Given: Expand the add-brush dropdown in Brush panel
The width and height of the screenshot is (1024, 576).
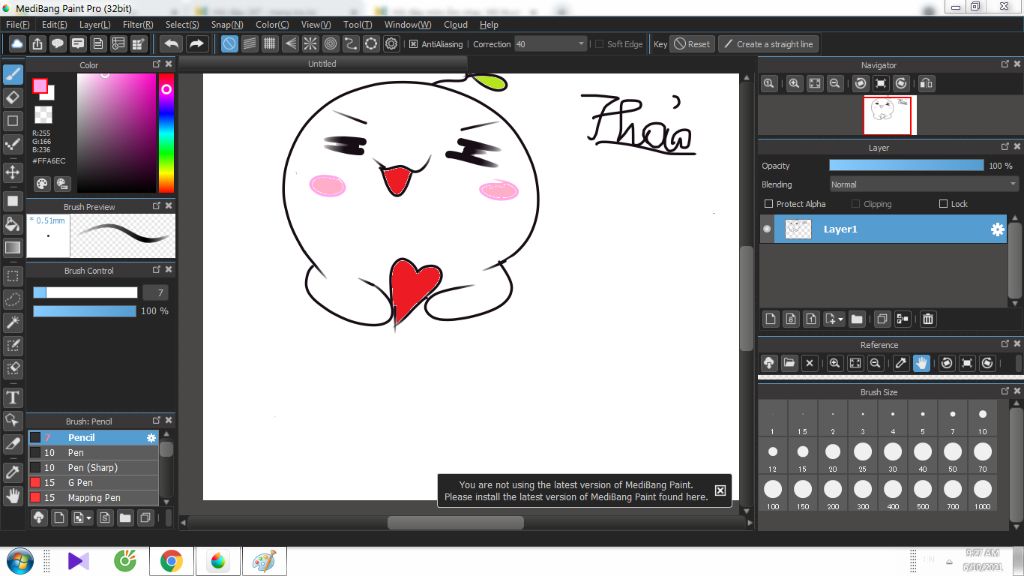Looking at the screenshot, I should 89,519.
